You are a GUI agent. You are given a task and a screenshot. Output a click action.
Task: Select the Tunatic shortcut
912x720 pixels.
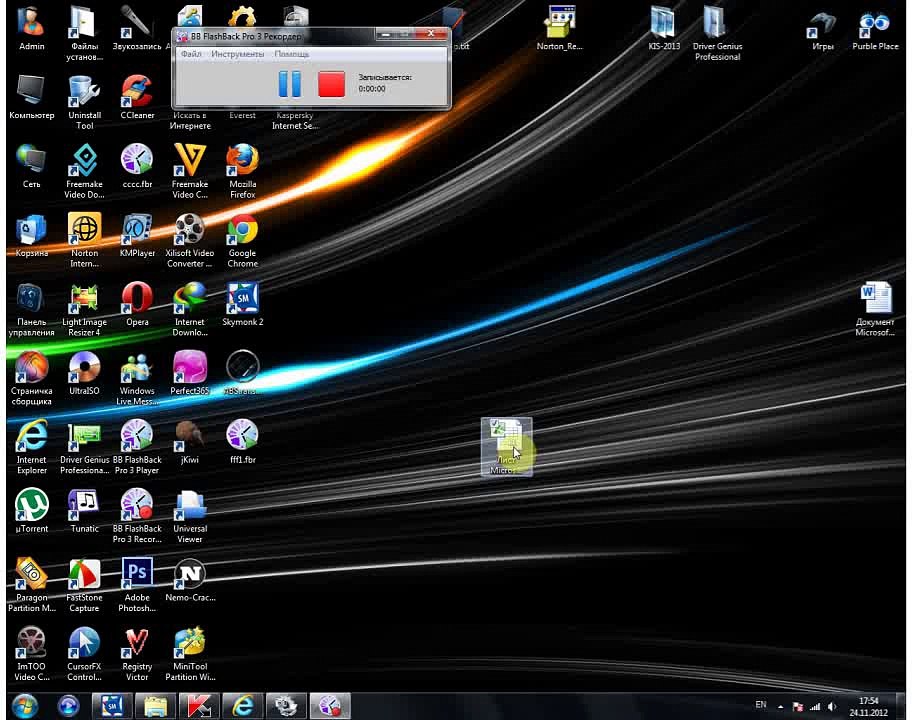[x=84, y=511]
